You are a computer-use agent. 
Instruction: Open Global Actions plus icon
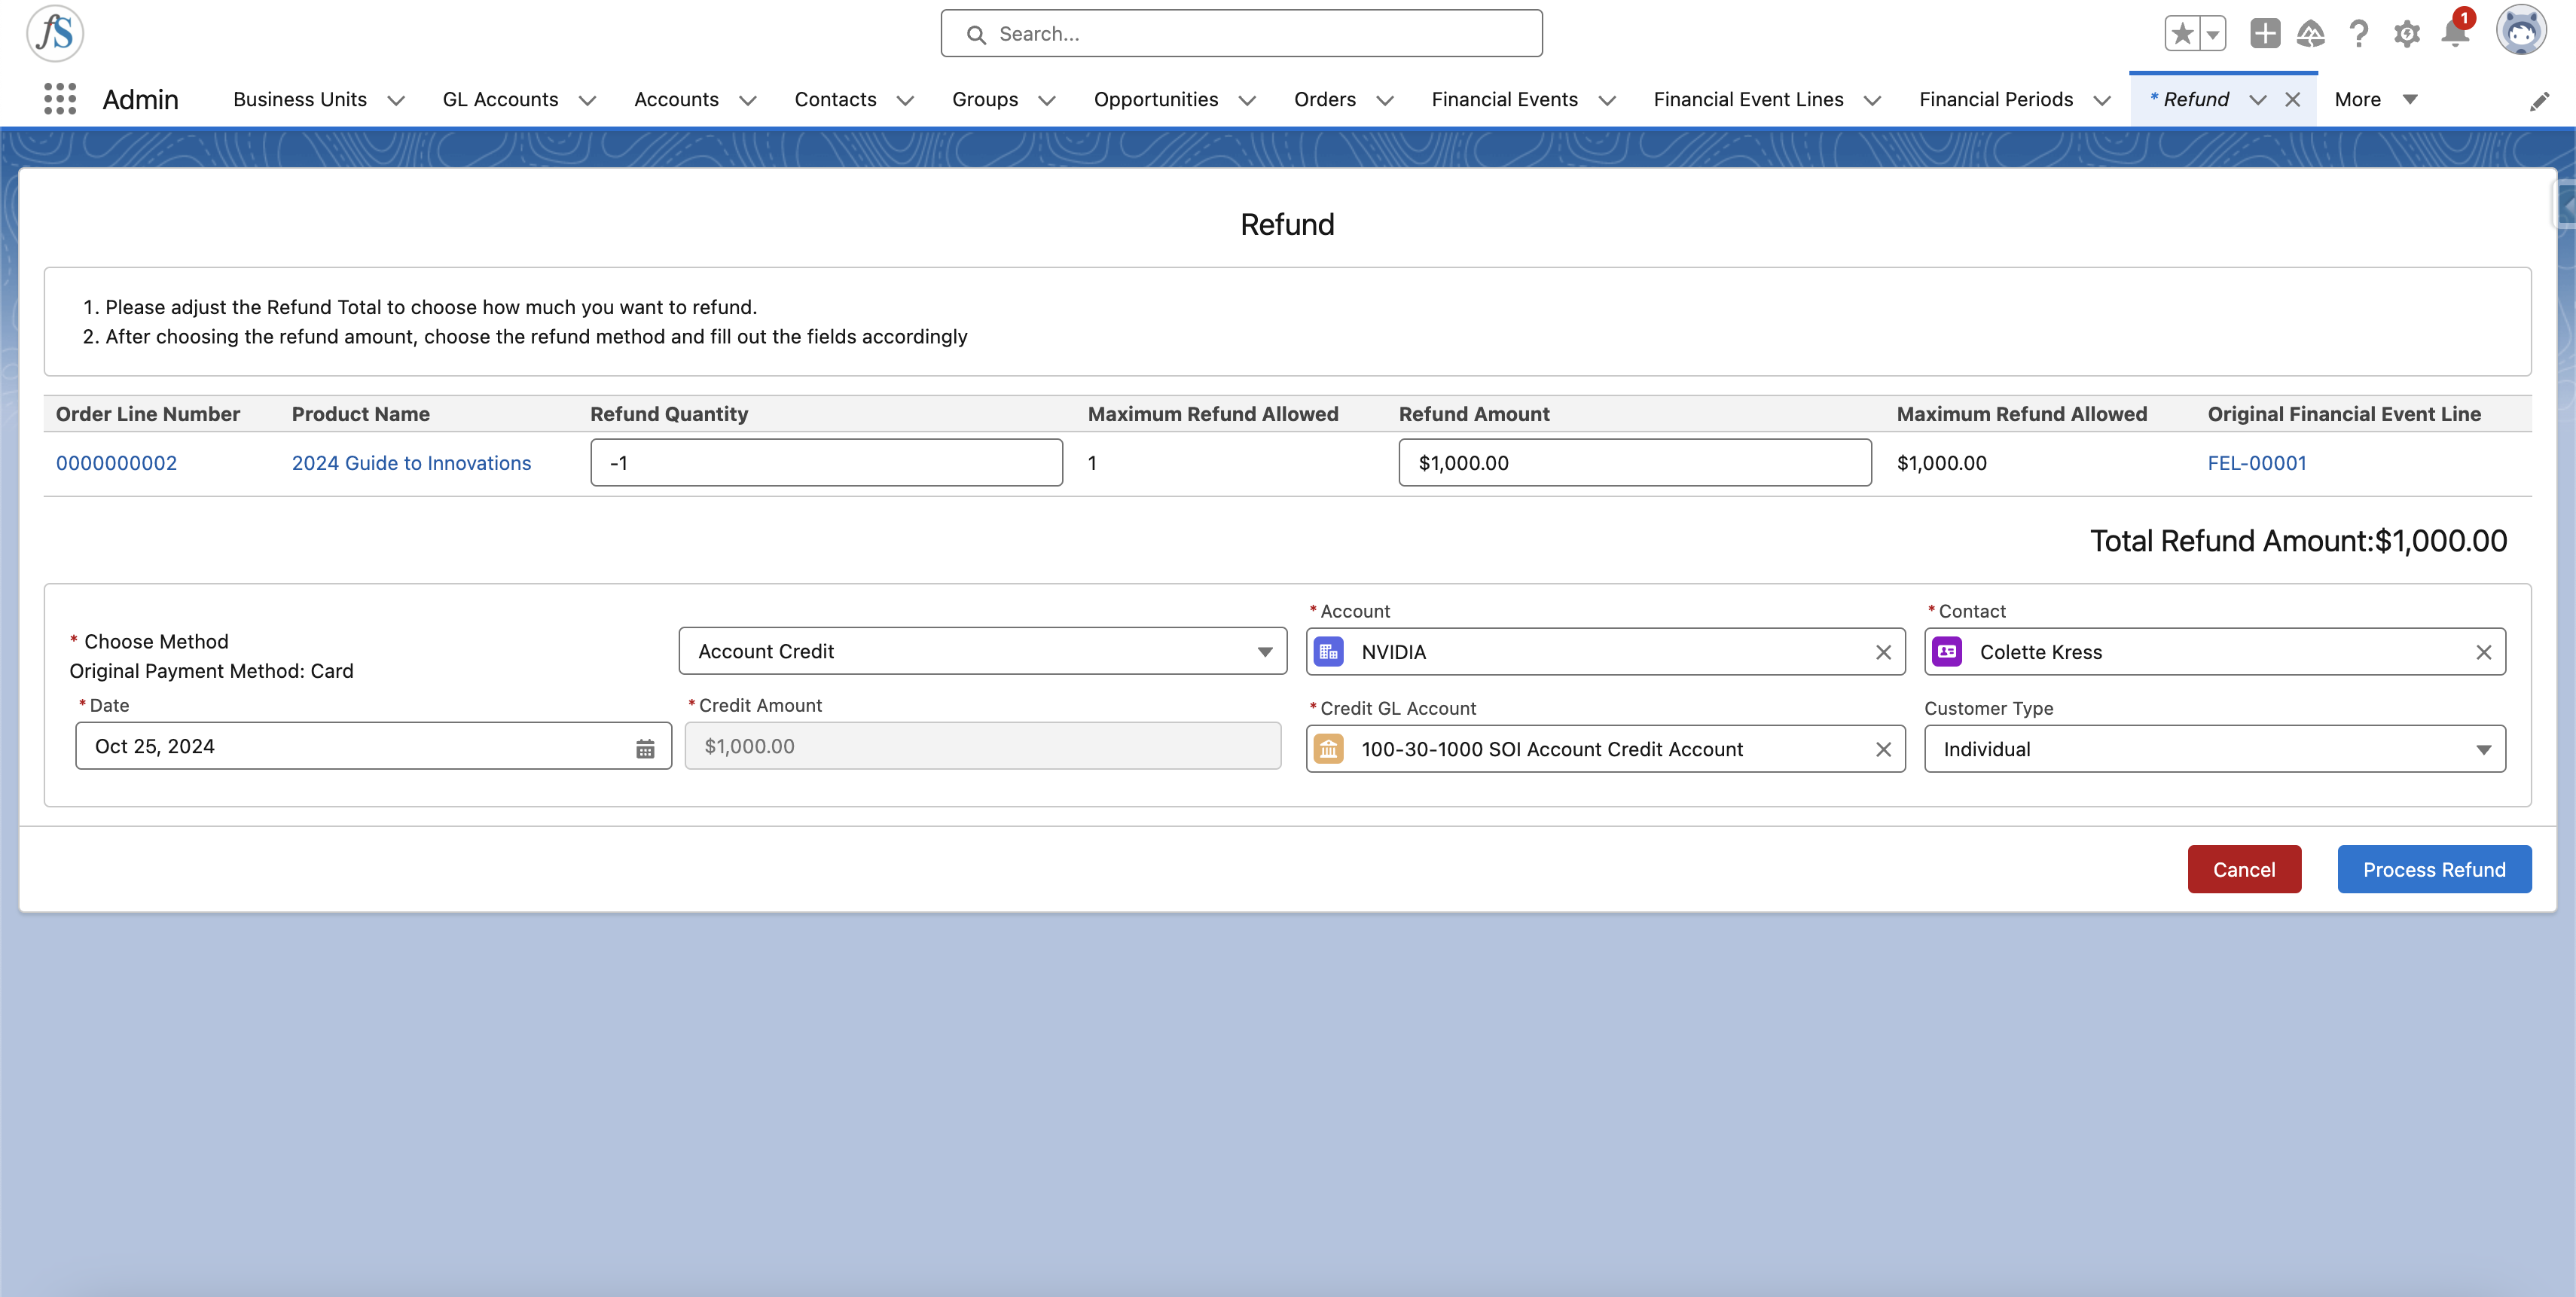click(x=2265, y=34)
